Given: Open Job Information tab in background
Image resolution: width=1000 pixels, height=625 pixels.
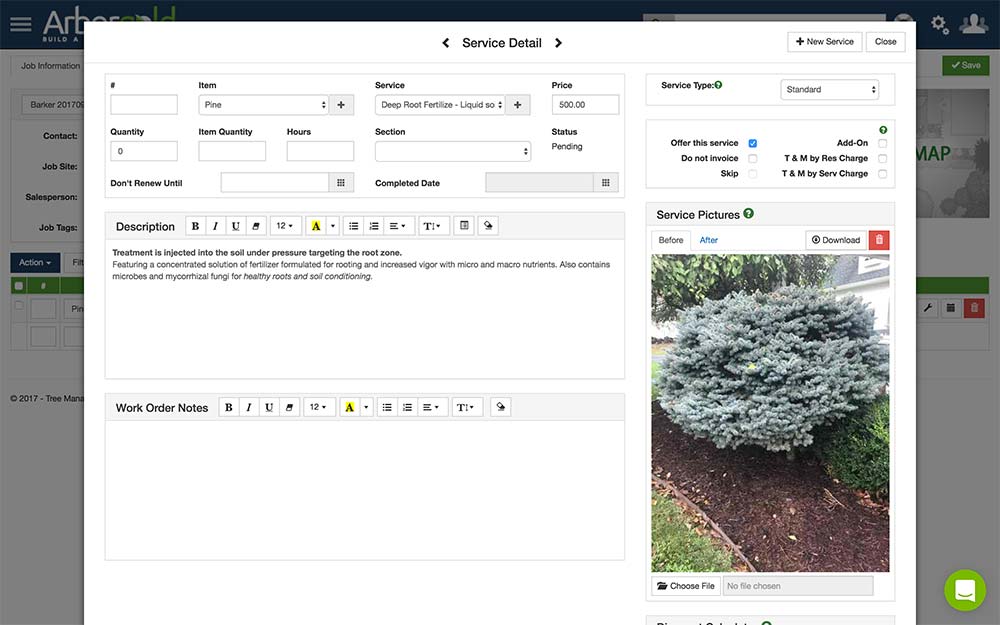Looking at the screenshot, I should 50,66.
